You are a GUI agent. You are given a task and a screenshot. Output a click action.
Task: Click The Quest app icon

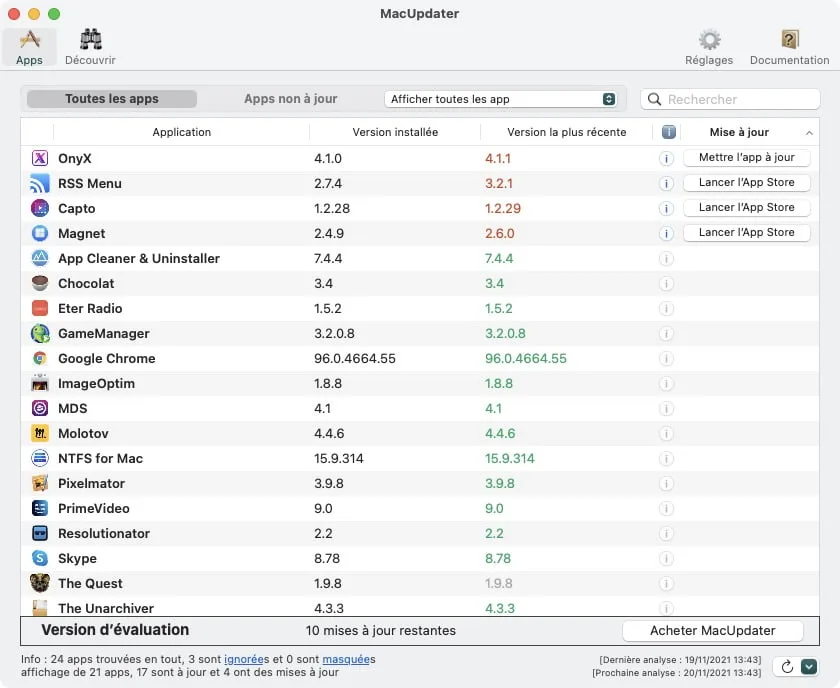point(40,583)
